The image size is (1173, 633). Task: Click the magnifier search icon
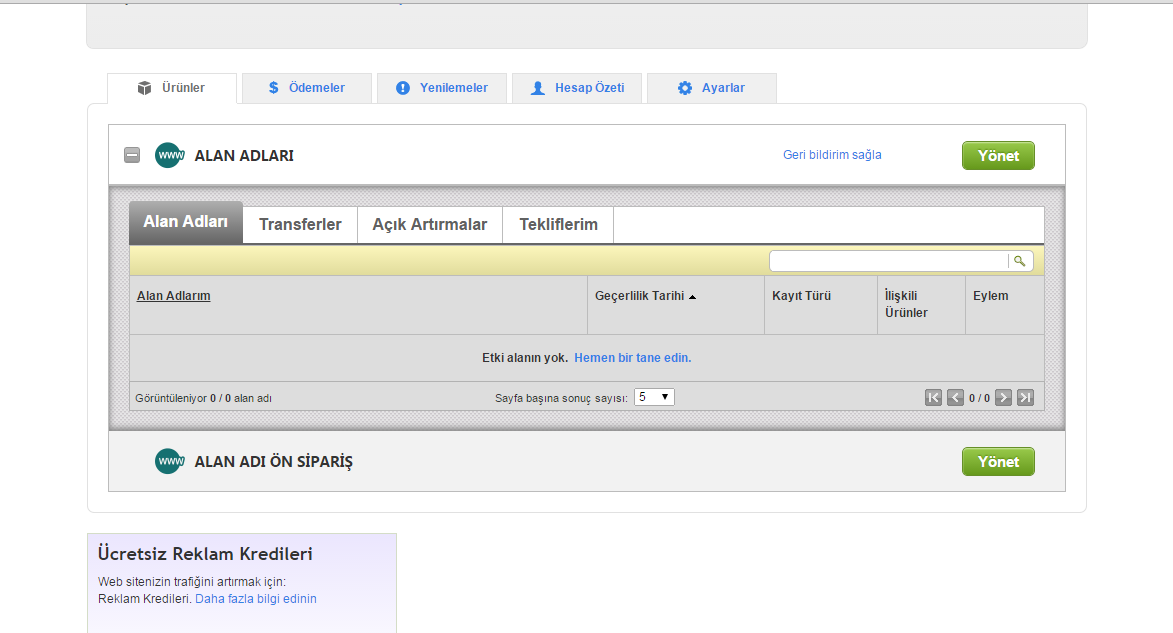(1020, 260)
